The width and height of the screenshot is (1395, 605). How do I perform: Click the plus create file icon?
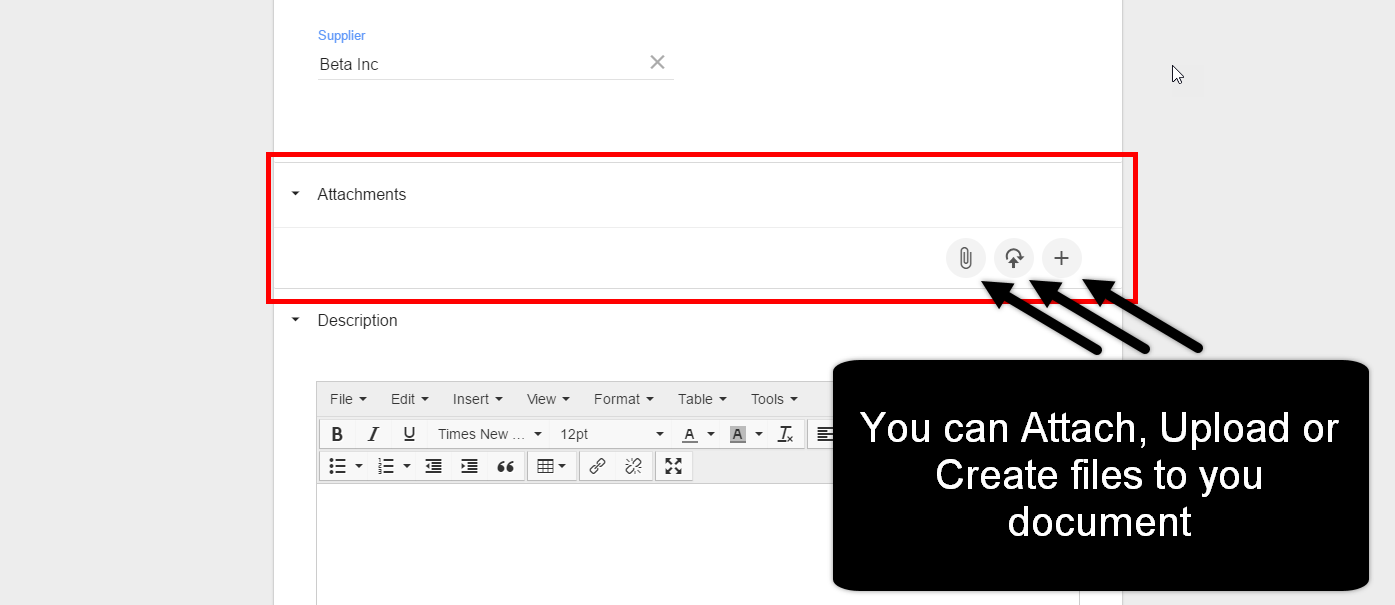(x=1062, y=259)
